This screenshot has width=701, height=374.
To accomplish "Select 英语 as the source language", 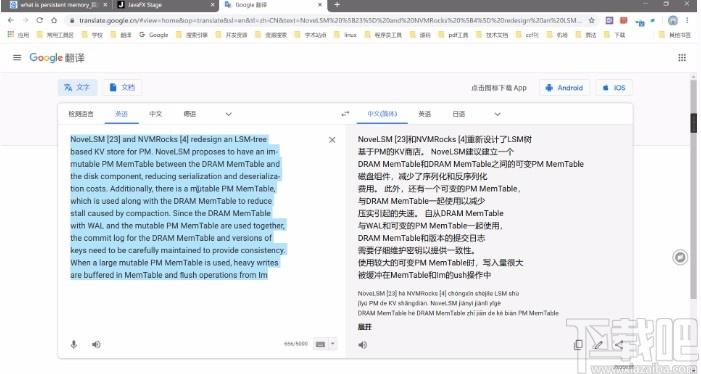I will coord(122,114).
